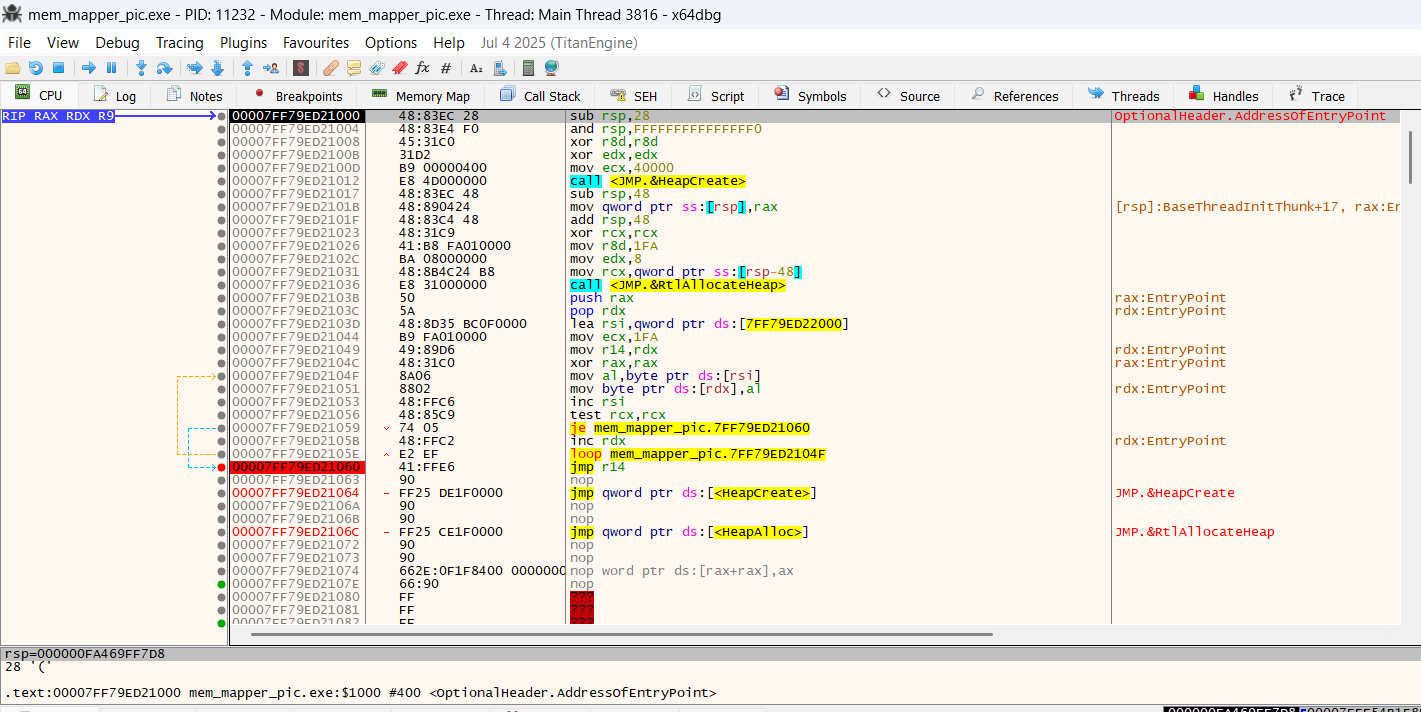Viewport: 1421px width, 712px height.
Task: Open the Plugins menu
Action: tap(243, 43)
